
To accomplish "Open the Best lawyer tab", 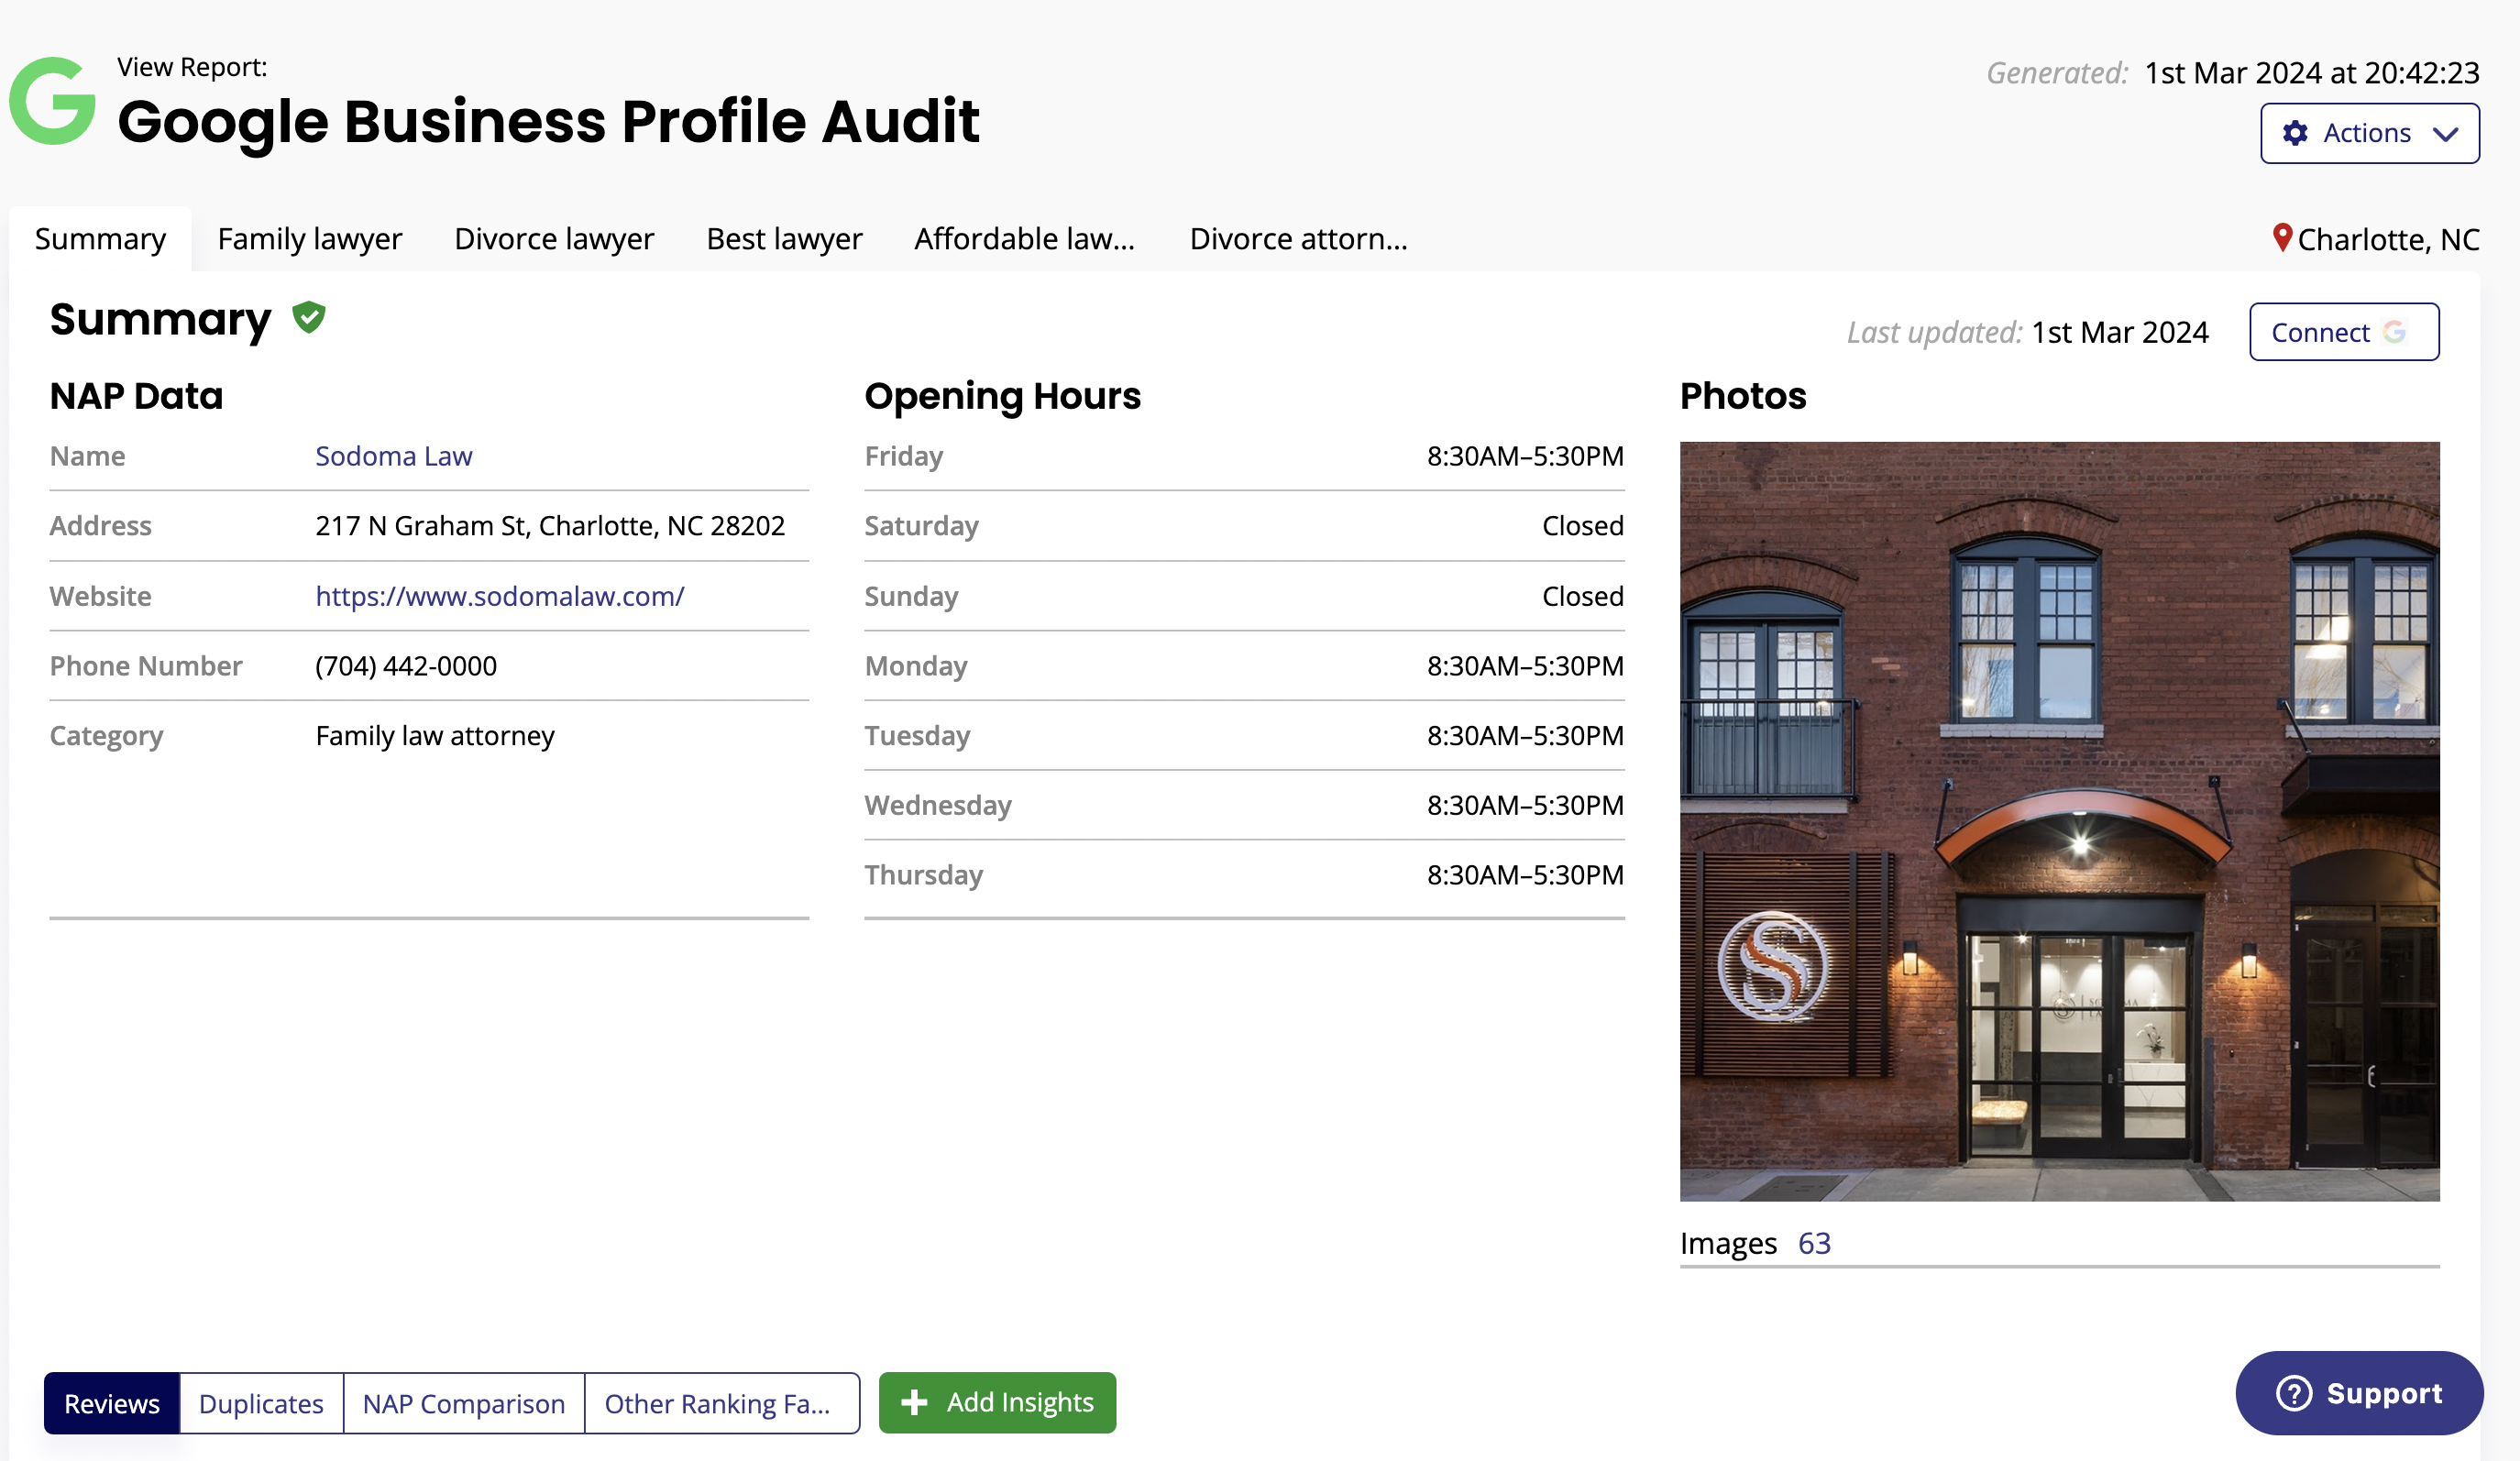I will click(x=784, y=239).
